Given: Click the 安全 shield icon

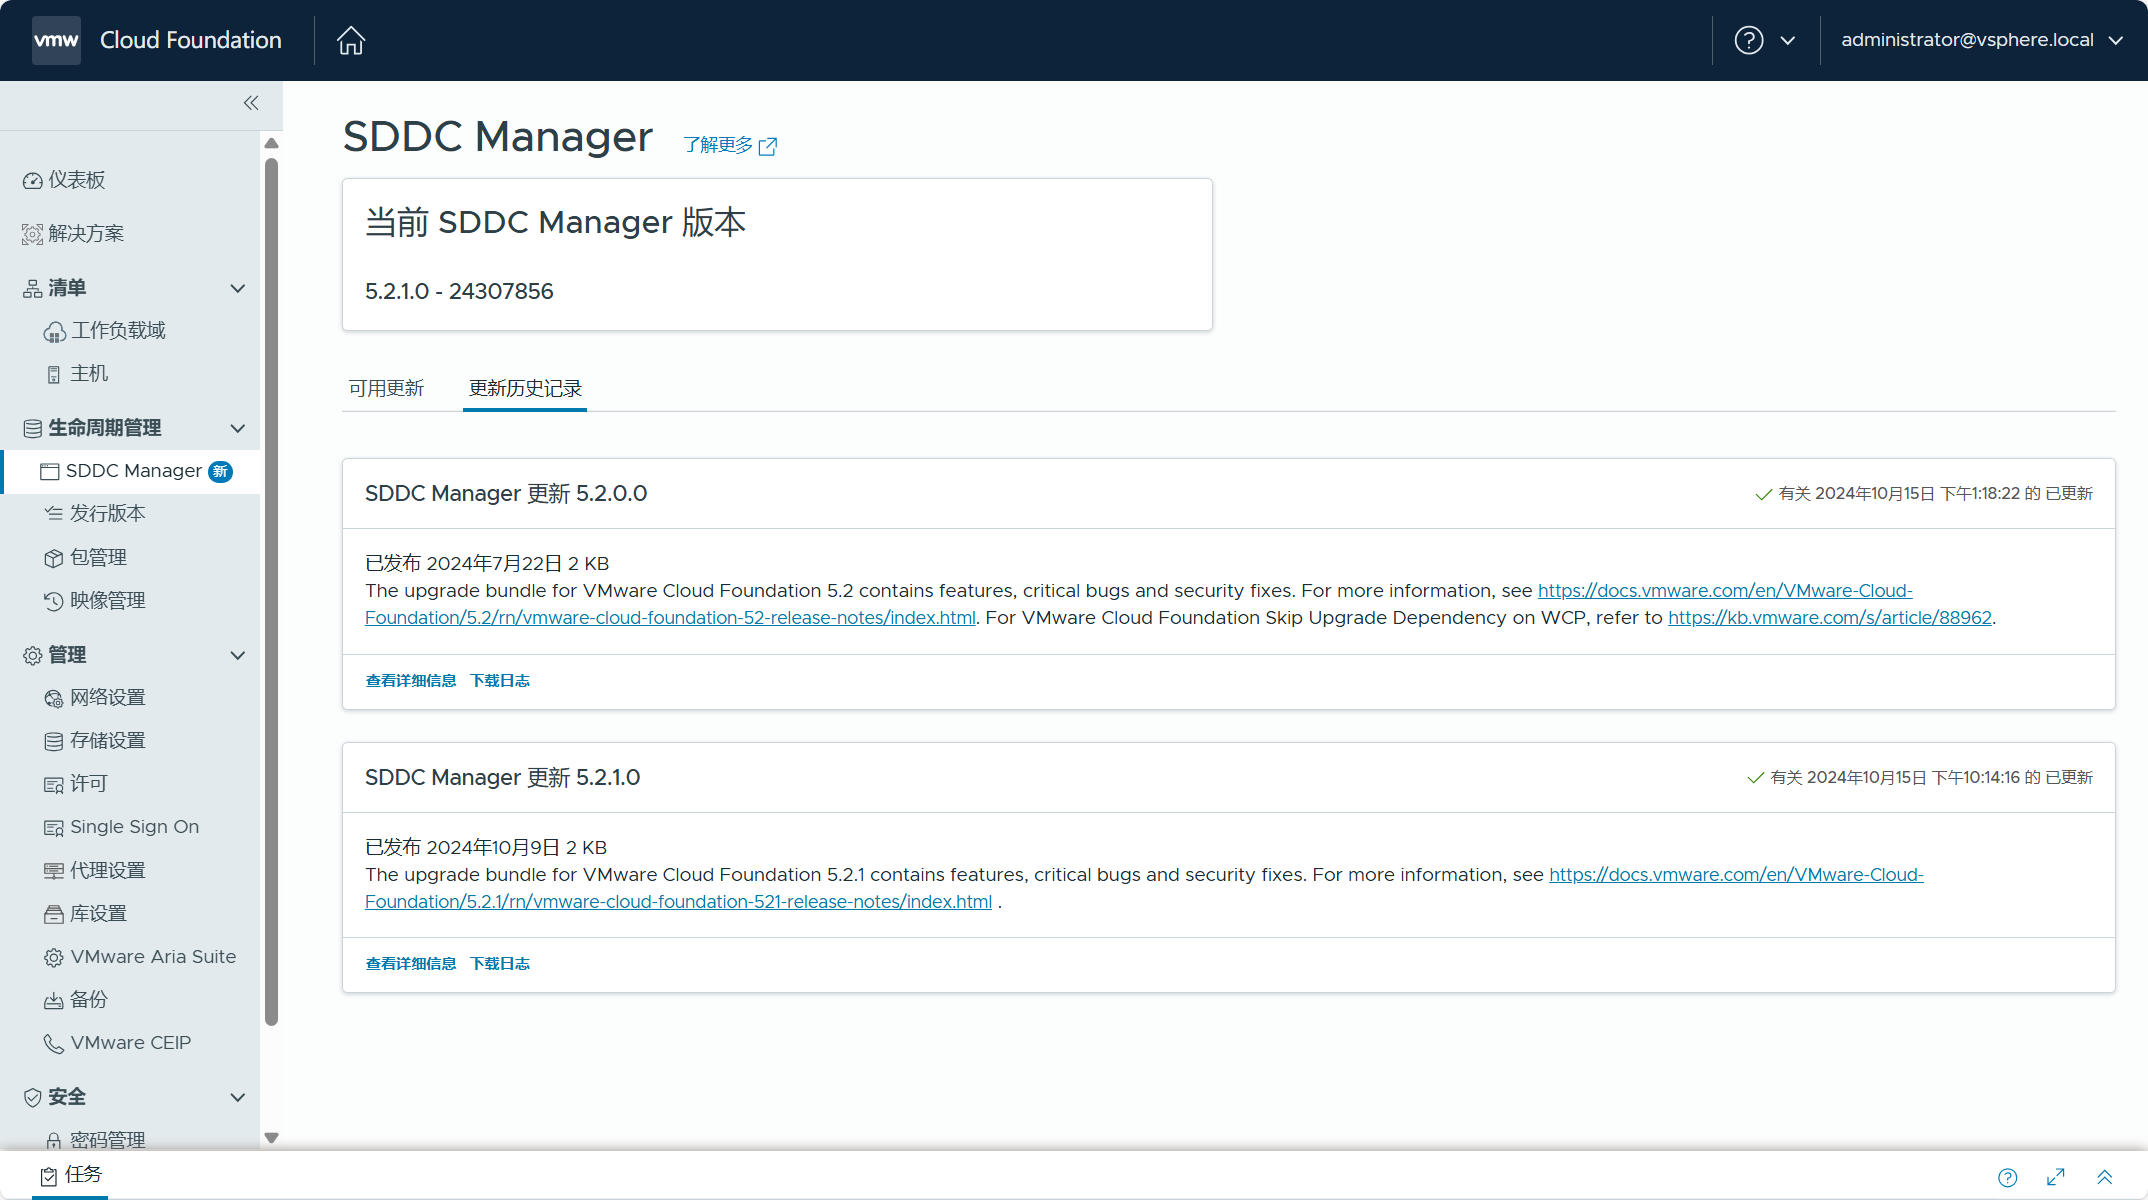Looking at the screenshot, I should [x=33, y=1098].
